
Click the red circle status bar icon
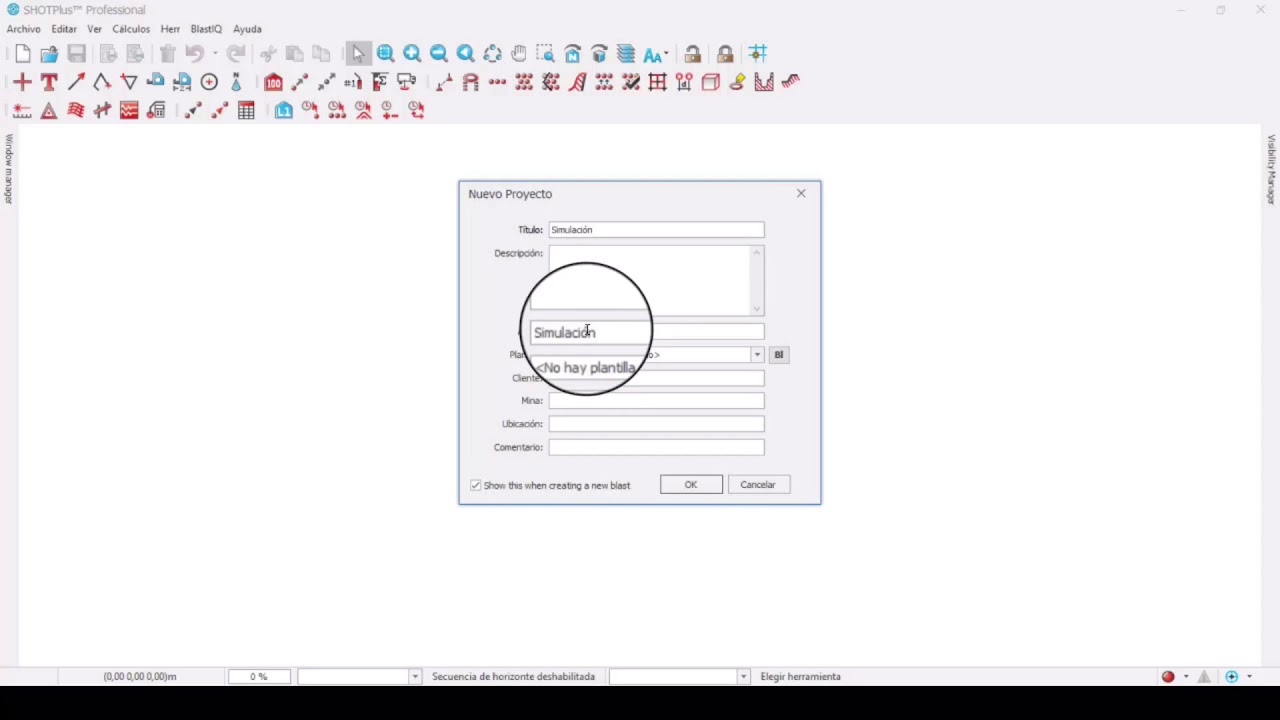[x=1168, y=677]
